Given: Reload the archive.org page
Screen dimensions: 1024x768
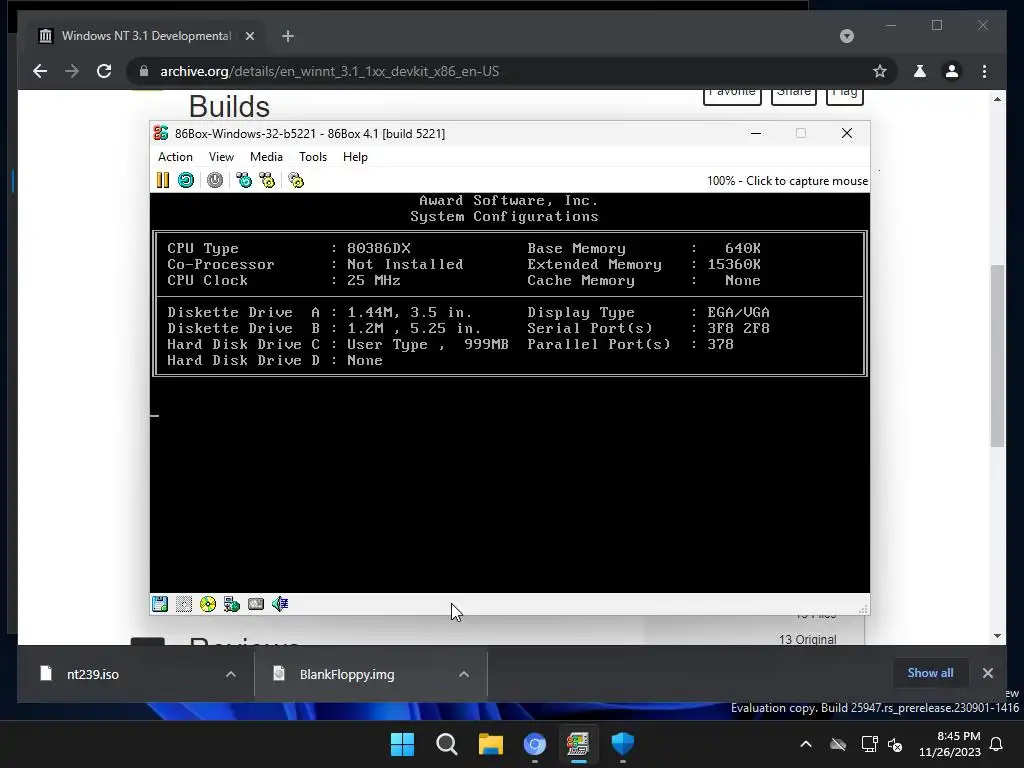Looking at the screenshot, I should pyautogui.click(x=104, y=71).
